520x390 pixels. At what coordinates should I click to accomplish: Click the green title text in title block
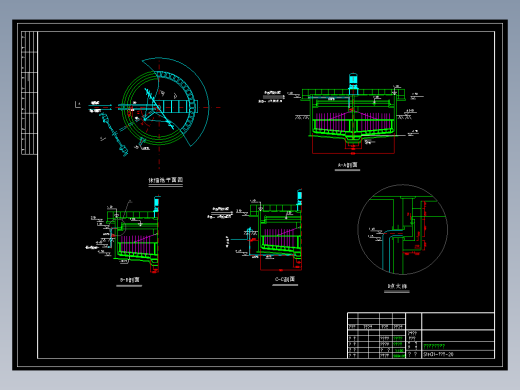coord(434,346)
